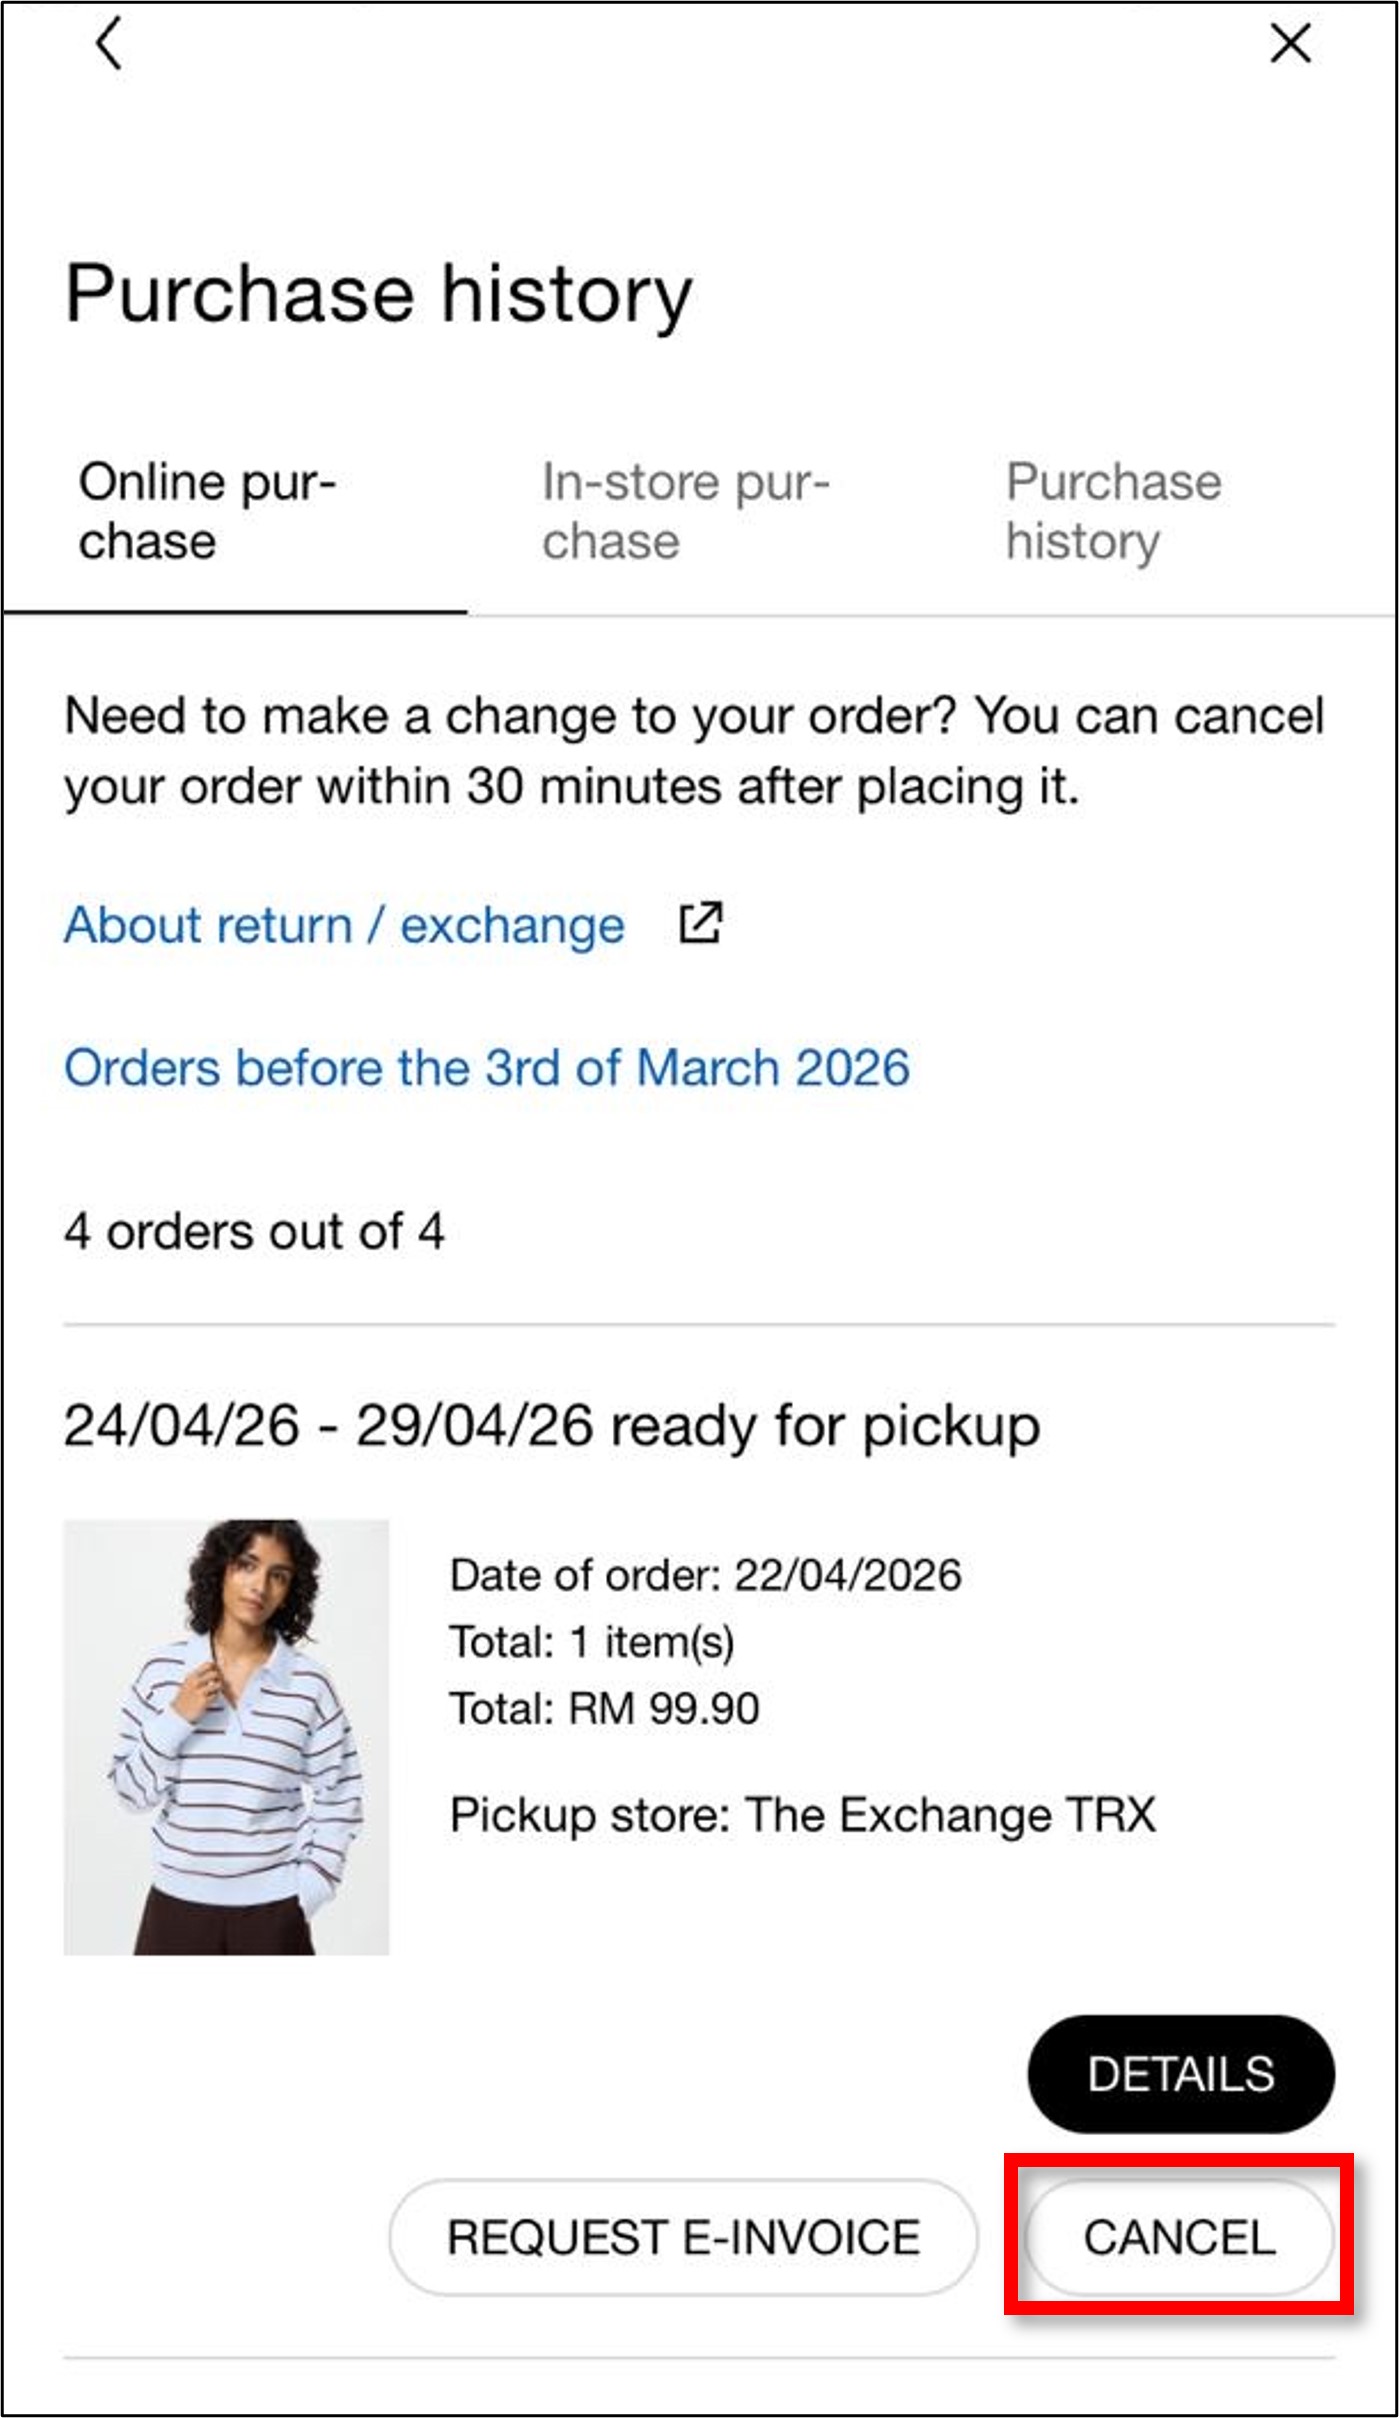Click the 30-minute cancellation notice text
The width and height of the screenshot is (1399, 2418).
pos(694,751)
